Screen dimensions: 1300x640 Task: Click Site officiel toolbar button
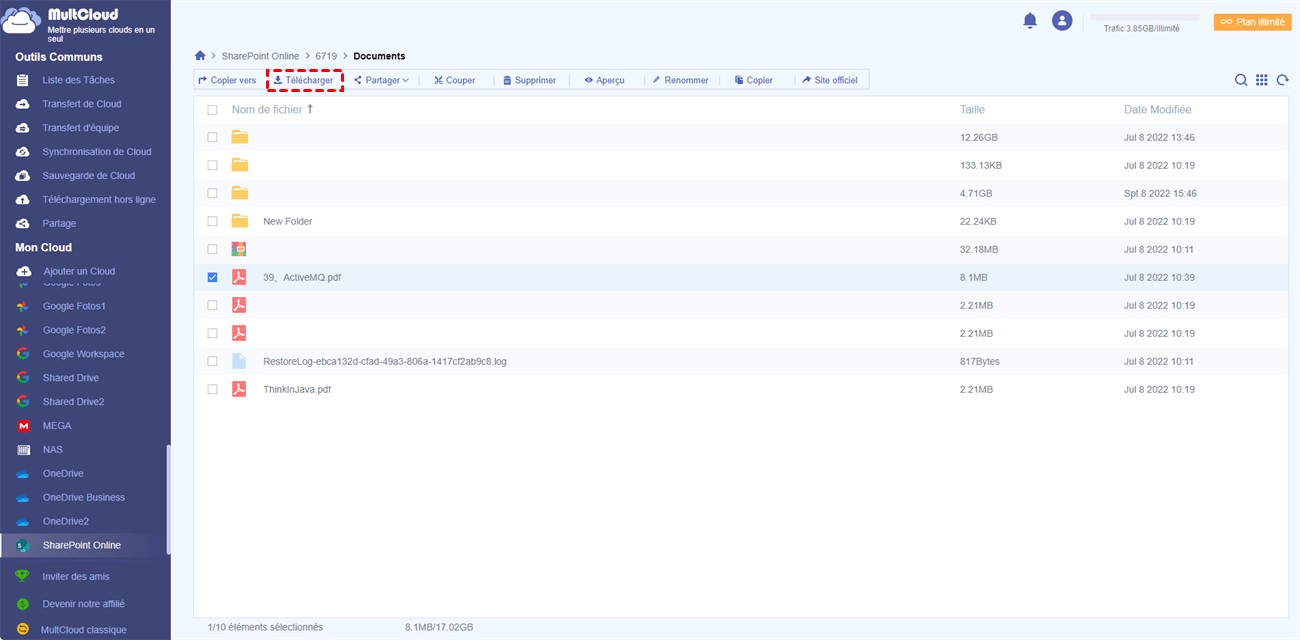pos(830,80)
